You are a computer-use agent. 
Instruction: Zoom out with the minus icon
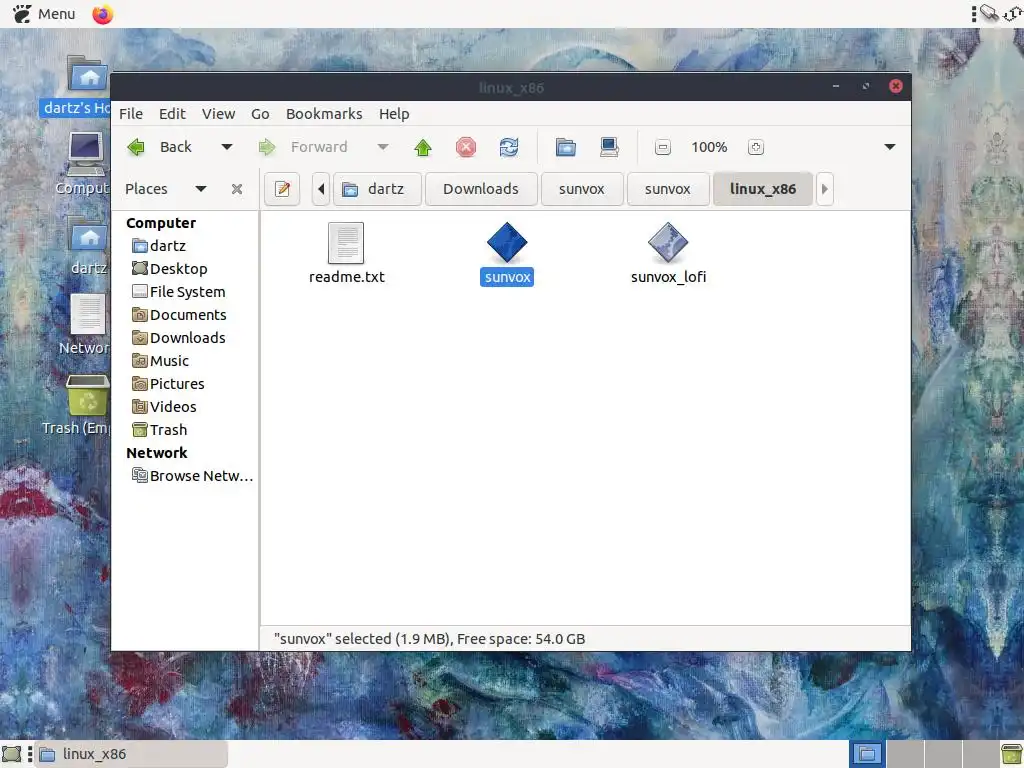coord(662,148)
